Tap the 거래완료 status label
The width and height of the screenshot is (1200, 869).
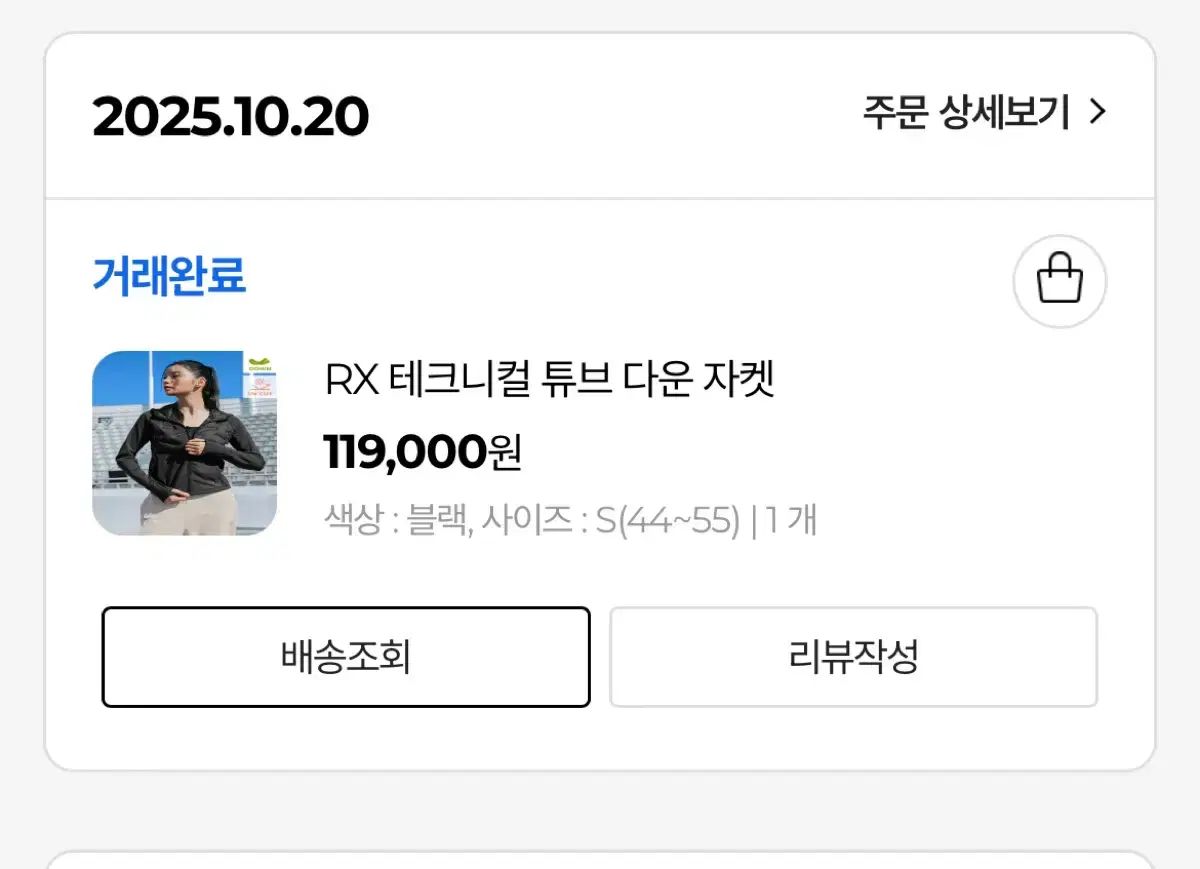pos(169,276)
